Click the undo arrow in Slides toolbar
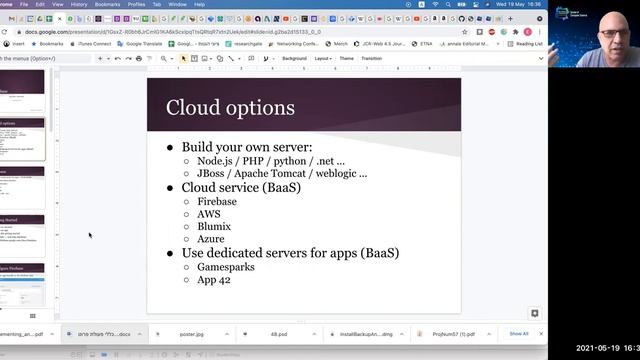The height and width of the screenshot is (360, 640). pos(118,59)
